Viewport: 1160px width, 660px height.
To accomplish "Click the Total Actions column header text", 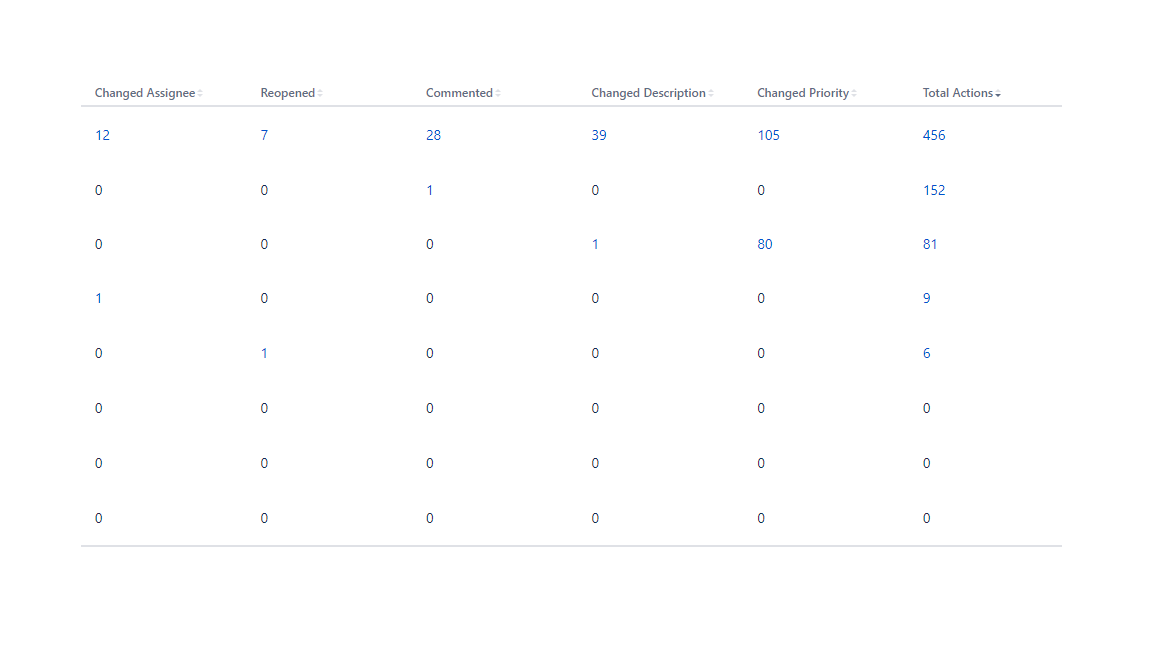I will tap(957, 93).
